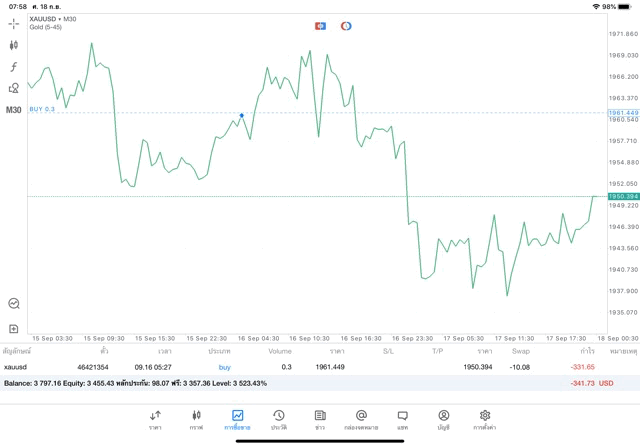Image resolution: width=640 pixels, height=447 pixels.
Task: Open the objects and shapes tool
Action: coord(13,88)
